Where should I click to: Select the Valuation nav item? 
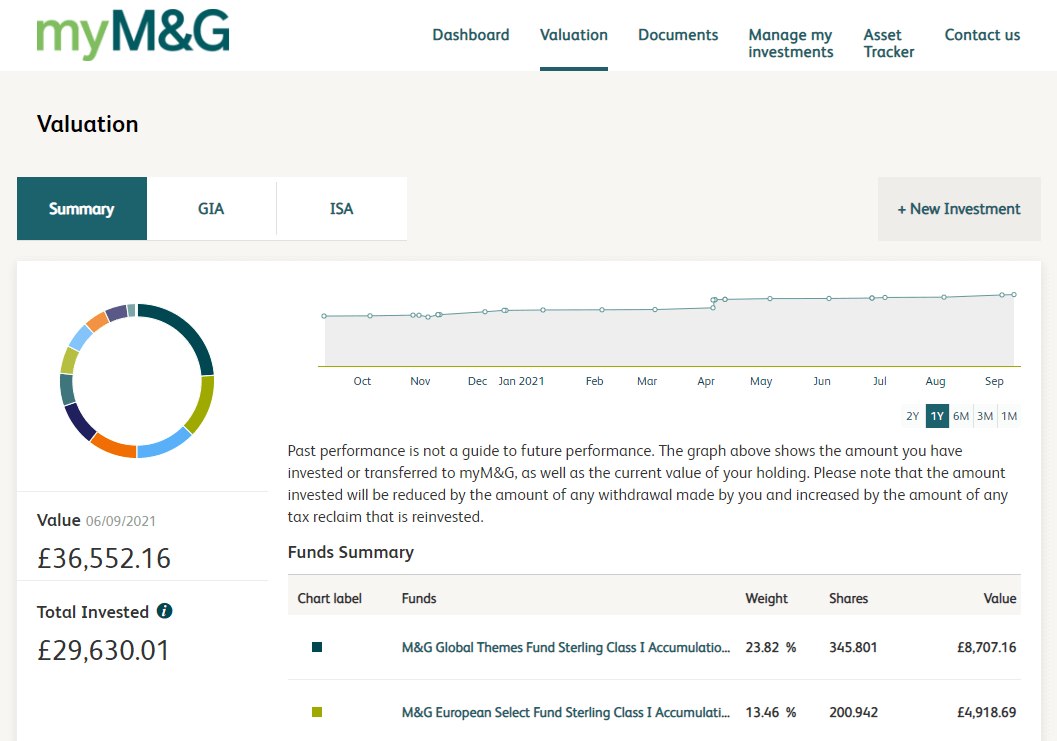[574, 35]
